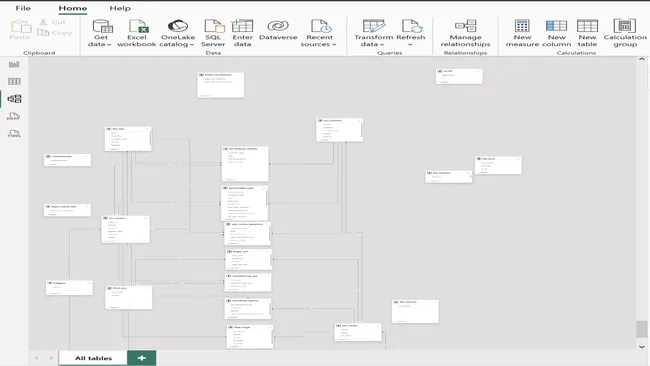This screenshot has height=366, width=650.
Task: Expand the Transform data dropdown arrow
Action: 382,44
